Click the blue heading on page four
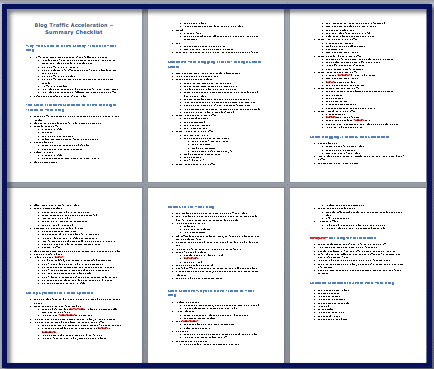Image resolution: width=434 pixels, height=369 pixels. 59,293
